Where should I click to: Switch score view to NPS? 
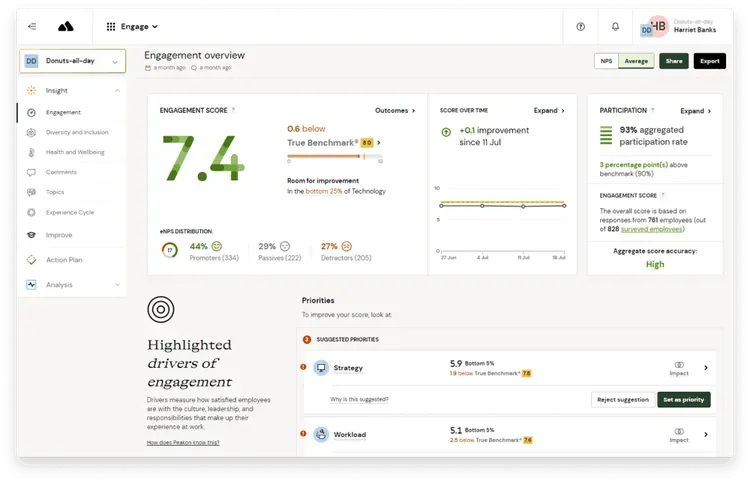coord(606,61)
